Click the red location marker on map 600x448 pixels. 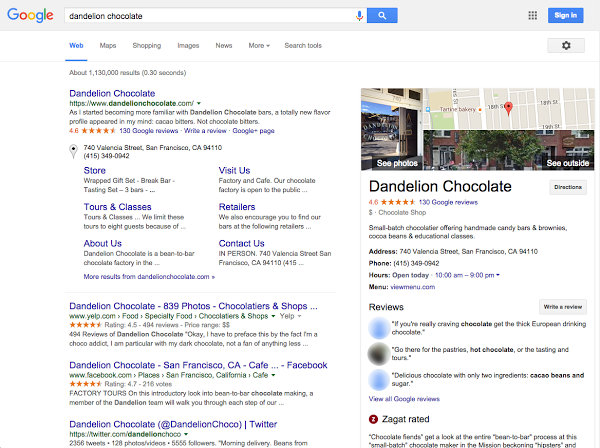(508, 108)
